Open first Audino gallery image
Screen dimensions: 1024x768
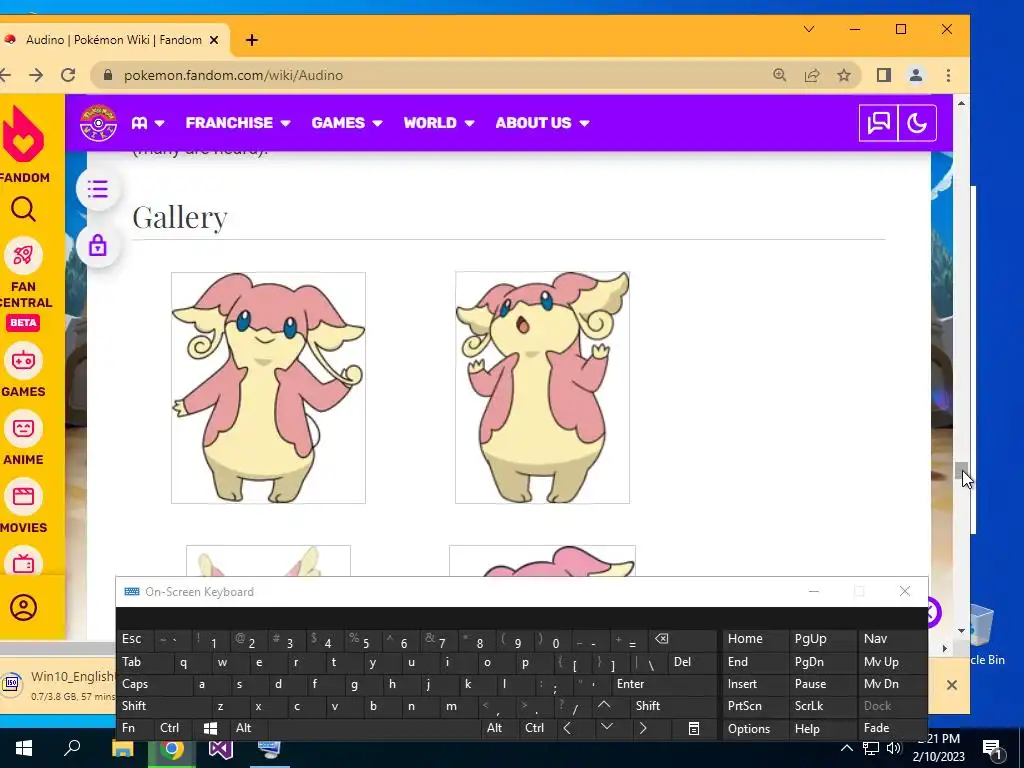(268, 388)
